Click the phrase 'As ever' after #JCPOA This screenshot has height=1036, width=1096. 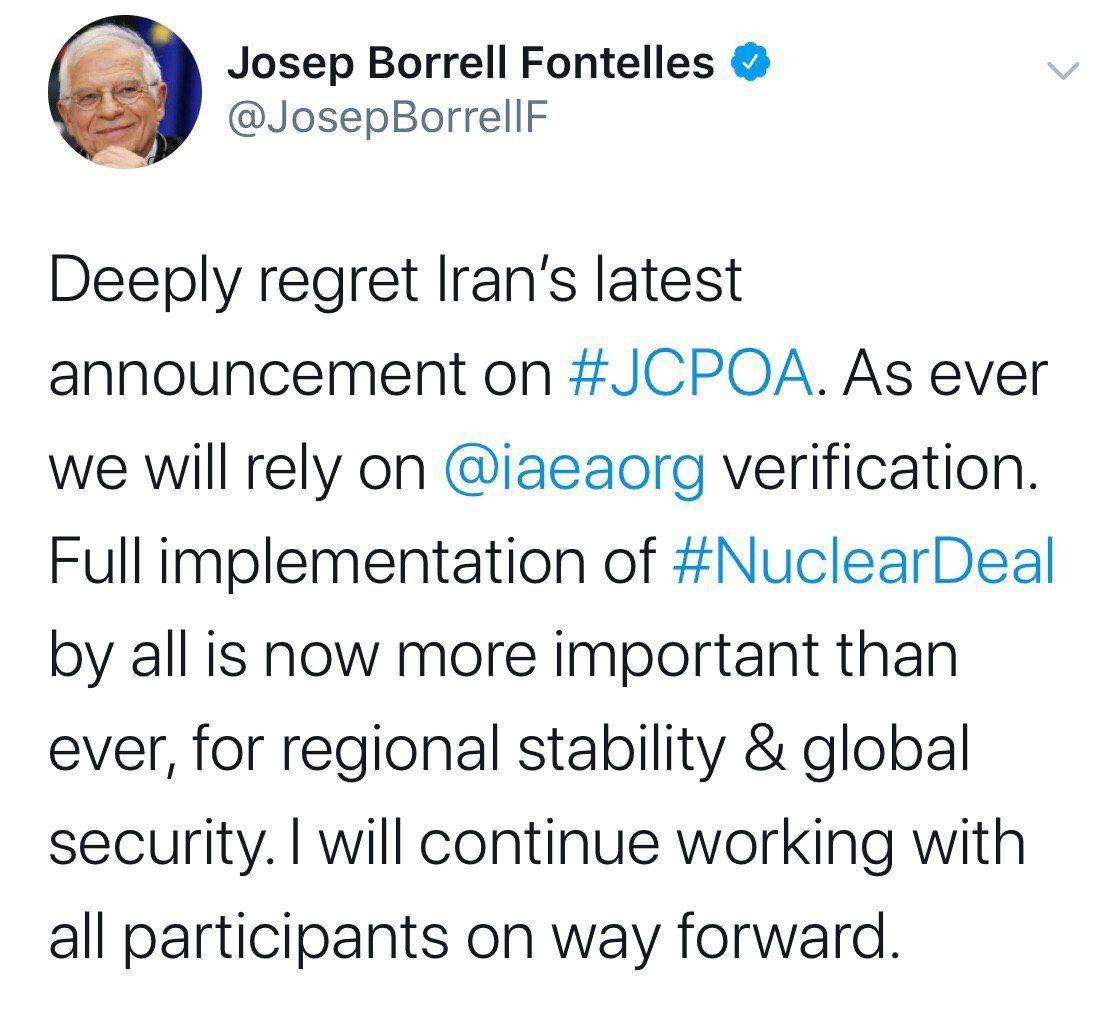[x=945, y=374]
